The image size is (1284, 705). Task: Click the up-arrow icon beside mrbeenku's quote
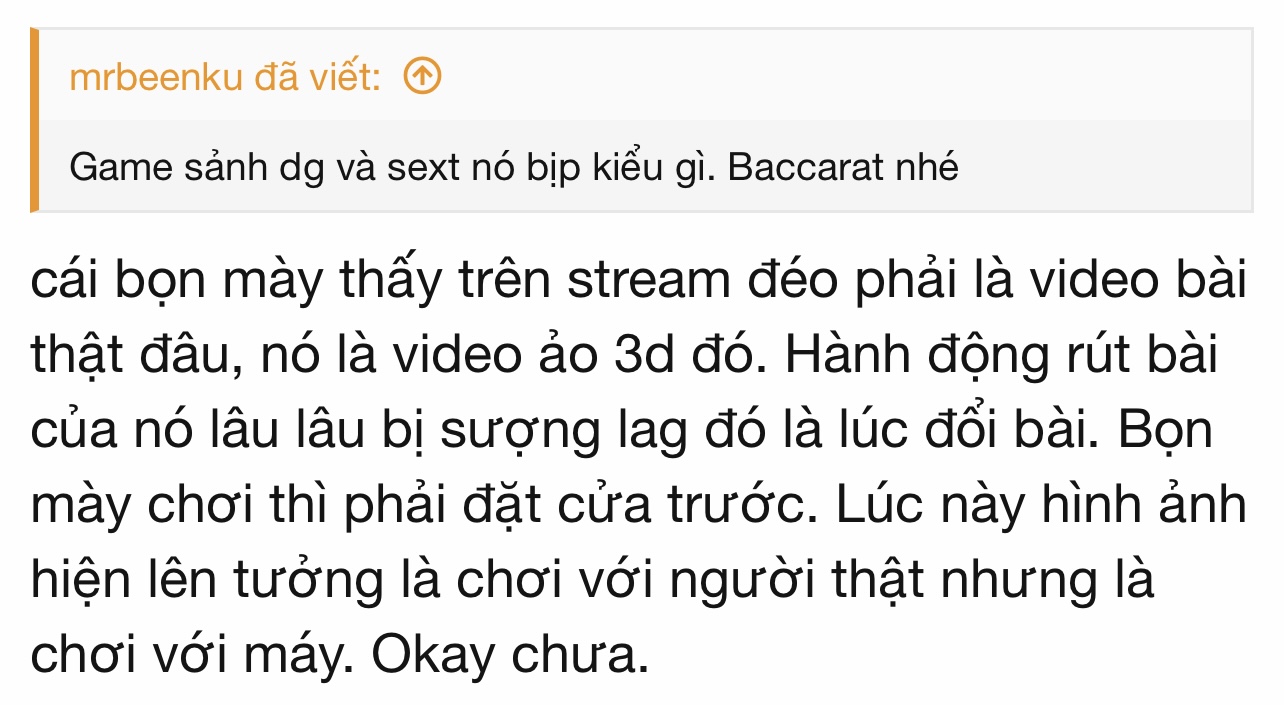pos(422,76)
